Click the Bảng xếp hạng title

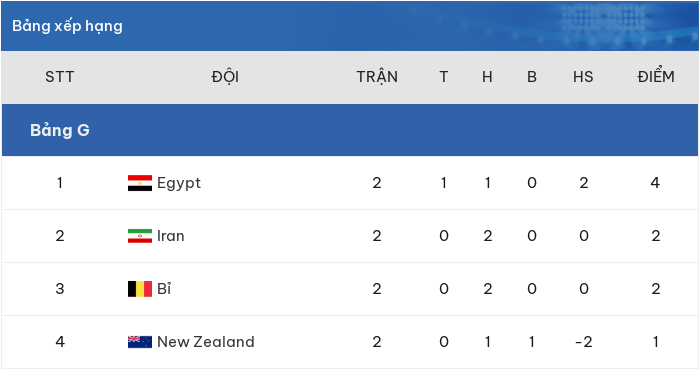[67, 26]
